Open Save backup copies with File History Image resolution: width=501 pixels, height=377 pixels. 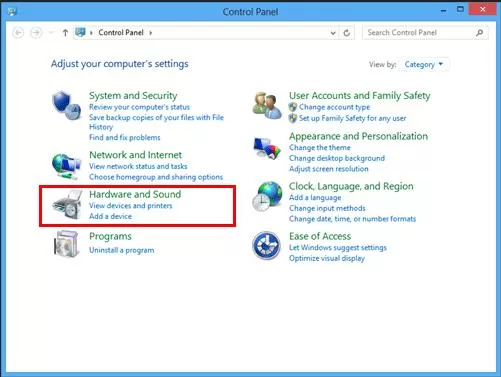click(x=156, y=122)
